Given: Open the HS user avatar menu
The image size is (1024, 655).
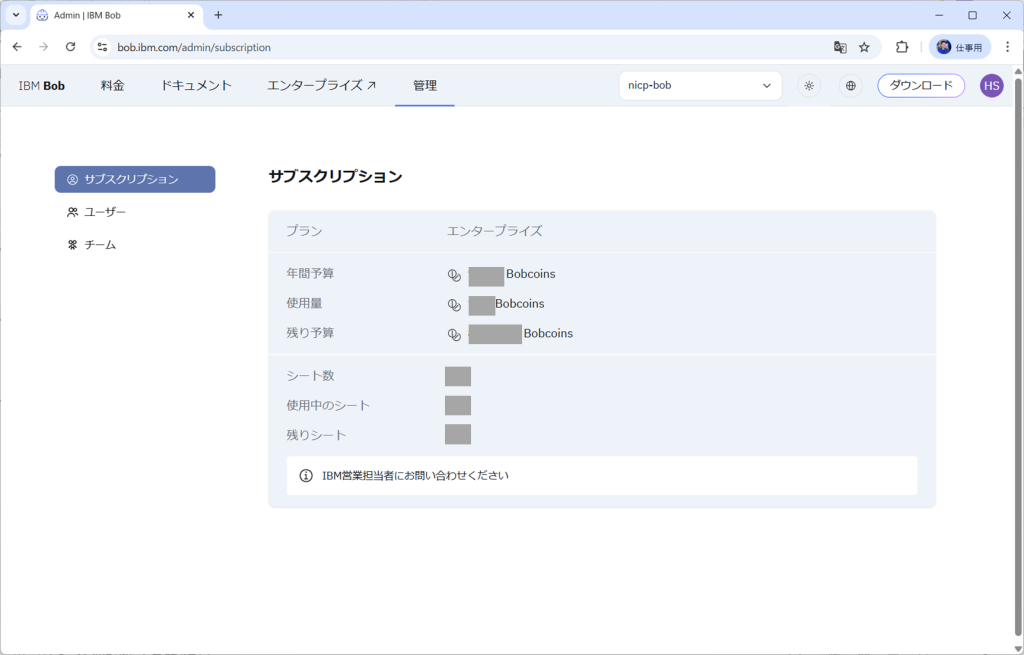Looking at the screenshot, I should click(x=991, y=86).
